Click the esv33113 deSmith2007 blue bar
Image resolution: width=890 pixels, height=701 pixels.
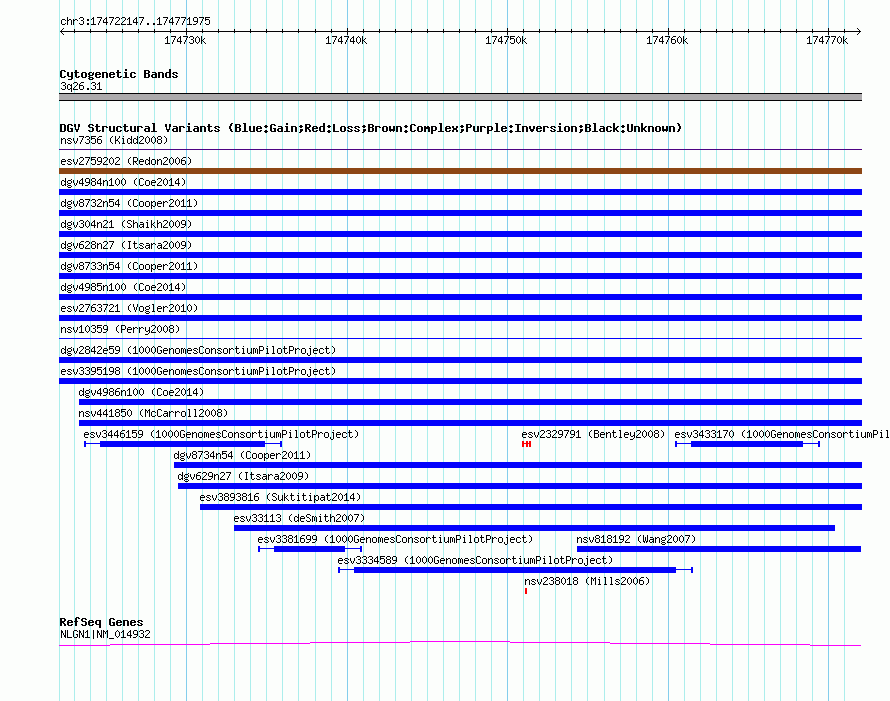(534, 528)
